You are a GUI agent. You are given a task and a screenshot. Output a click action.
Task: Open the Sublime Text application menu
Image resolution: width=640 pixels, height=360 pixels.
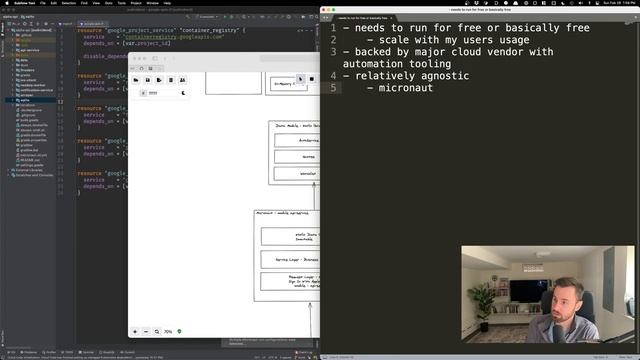24,3
